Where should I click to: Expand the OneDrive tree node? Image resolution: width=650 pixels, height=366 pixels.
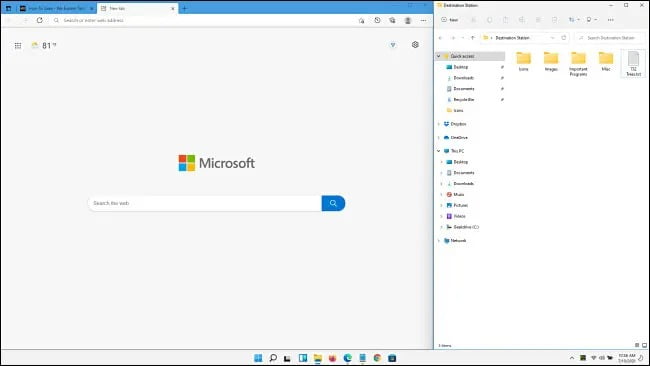439,138
